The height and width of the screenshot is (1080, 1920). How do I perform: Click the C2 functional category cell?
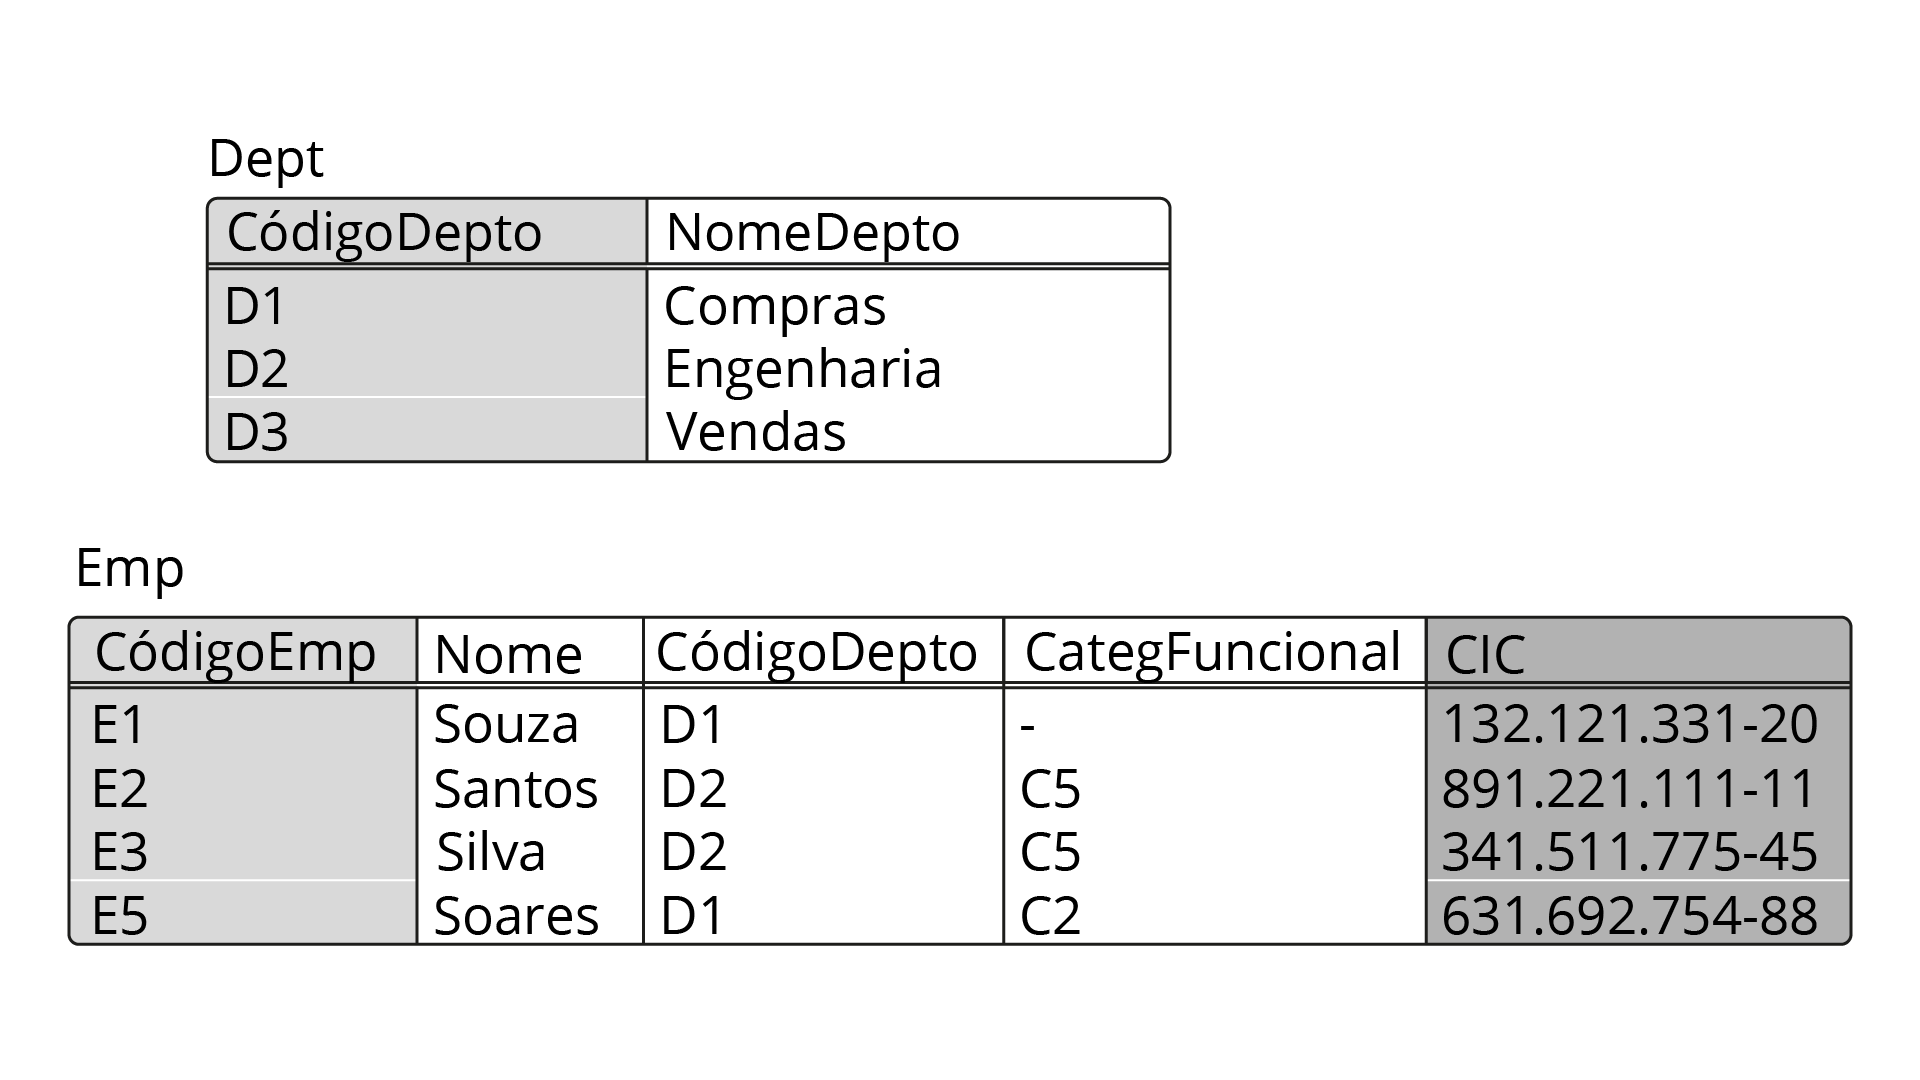[x=1050, y=916]
